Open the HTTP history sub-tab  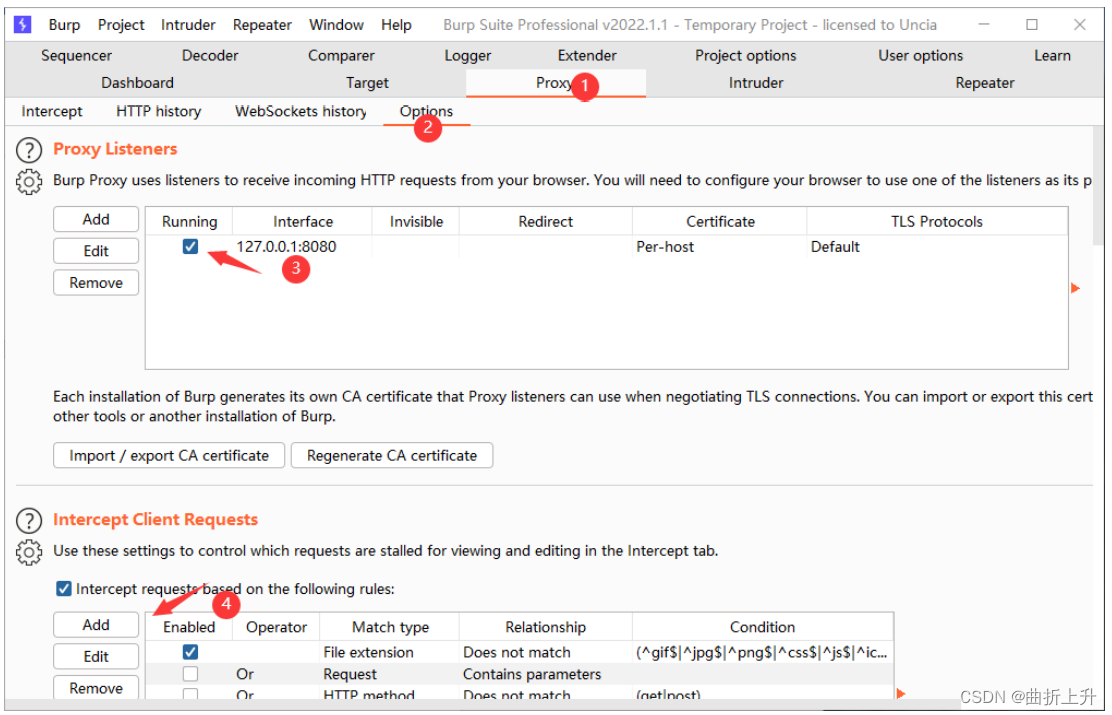click(x=159, y=111)
